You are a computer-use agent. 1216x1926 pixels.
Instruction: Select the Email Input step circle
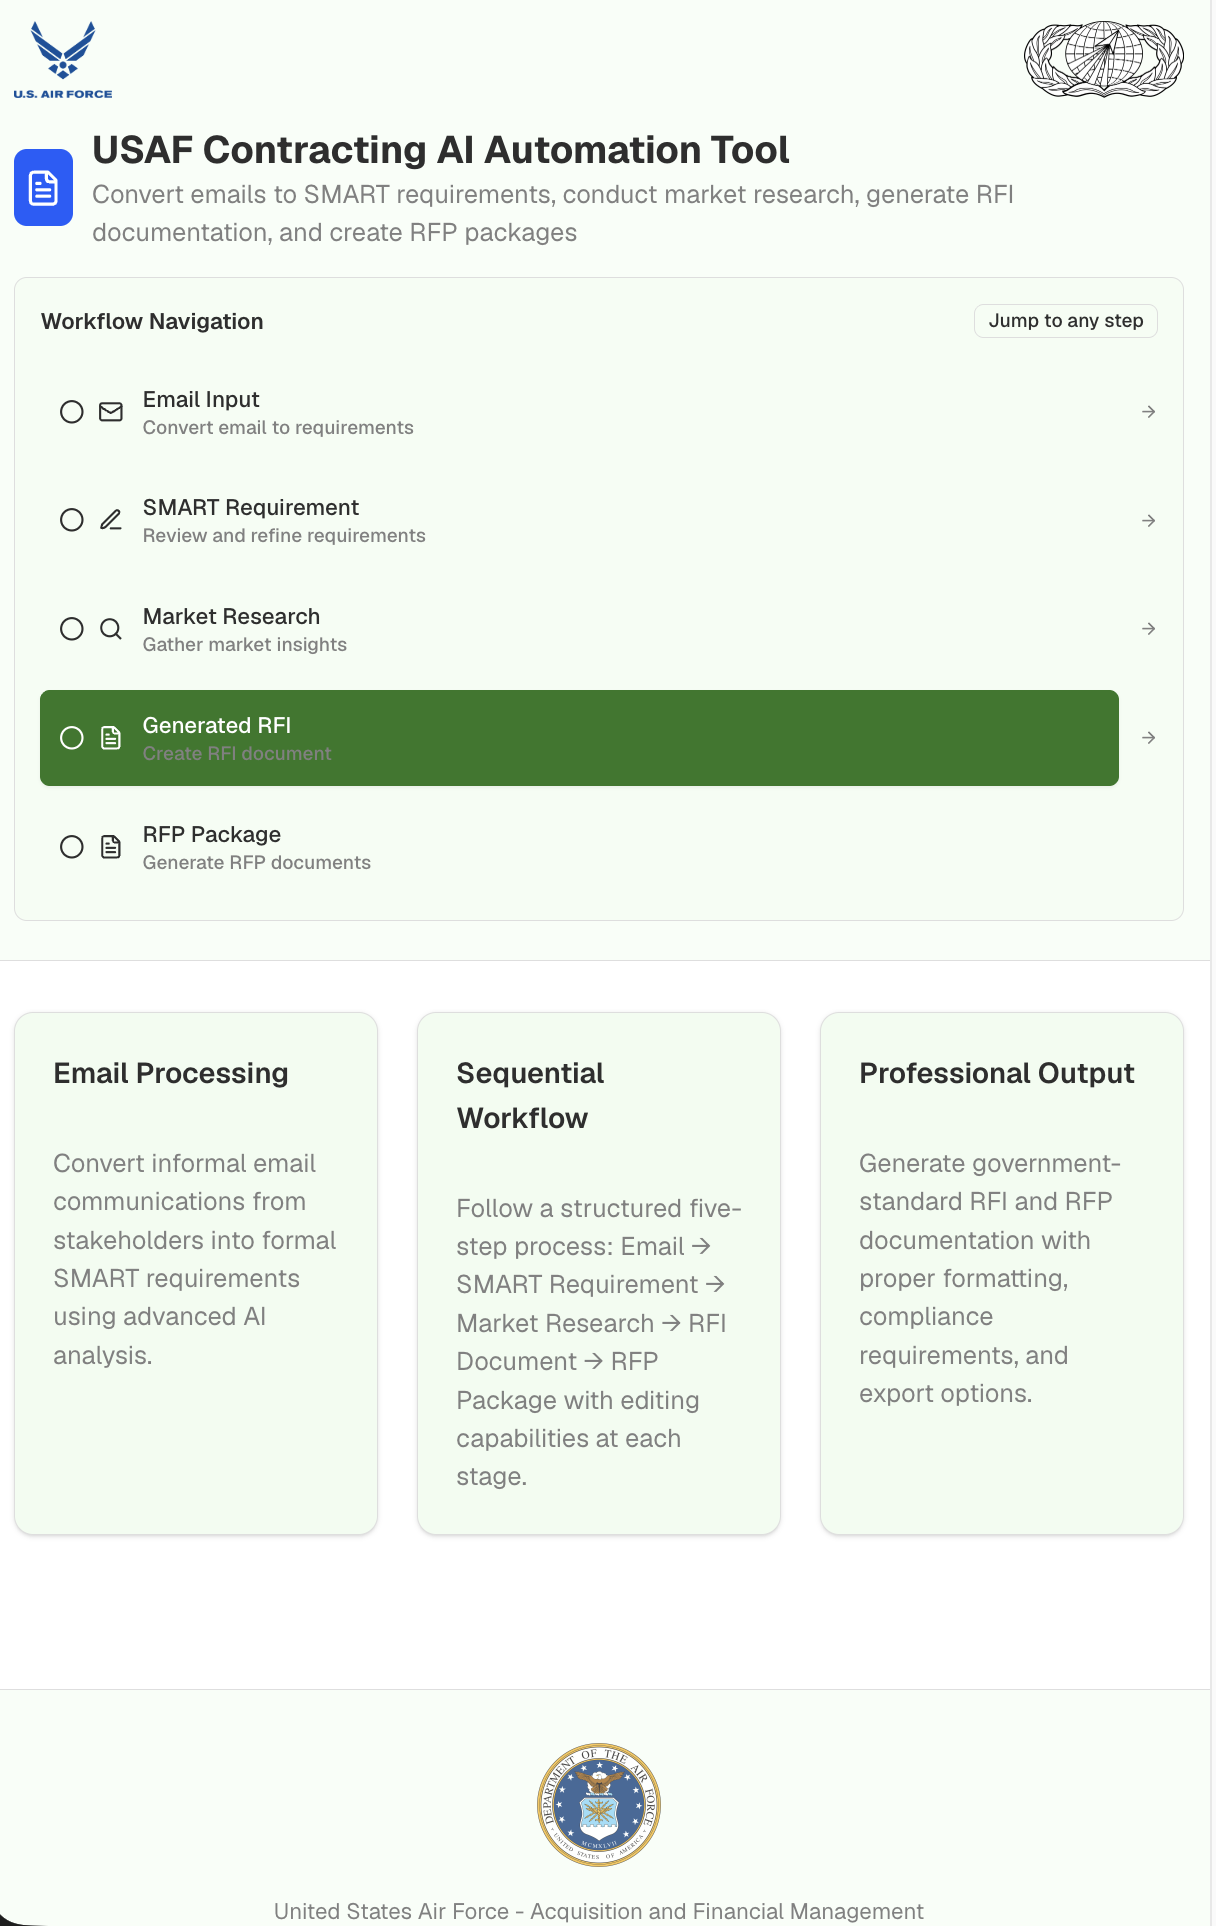point(72,412)
